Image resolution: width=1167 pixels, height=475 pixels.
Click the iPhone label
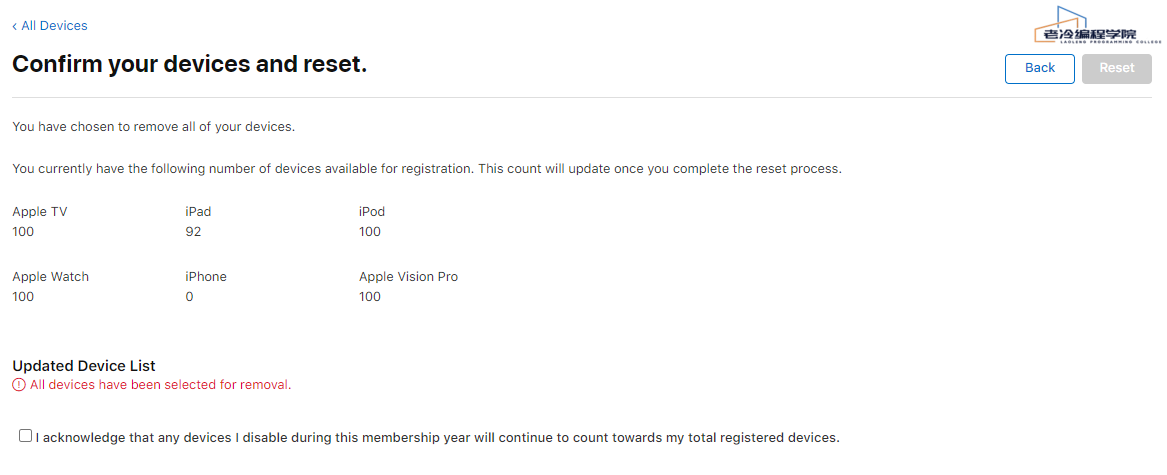pos(206,277)
